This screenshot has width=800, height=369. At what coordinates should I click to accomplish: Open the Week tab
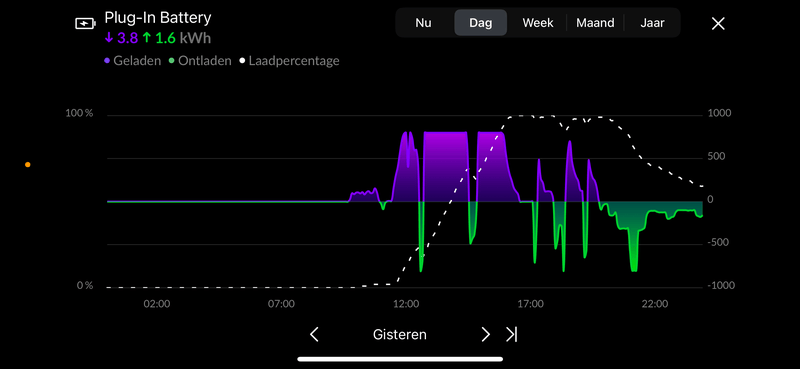[x=538, y=23]
